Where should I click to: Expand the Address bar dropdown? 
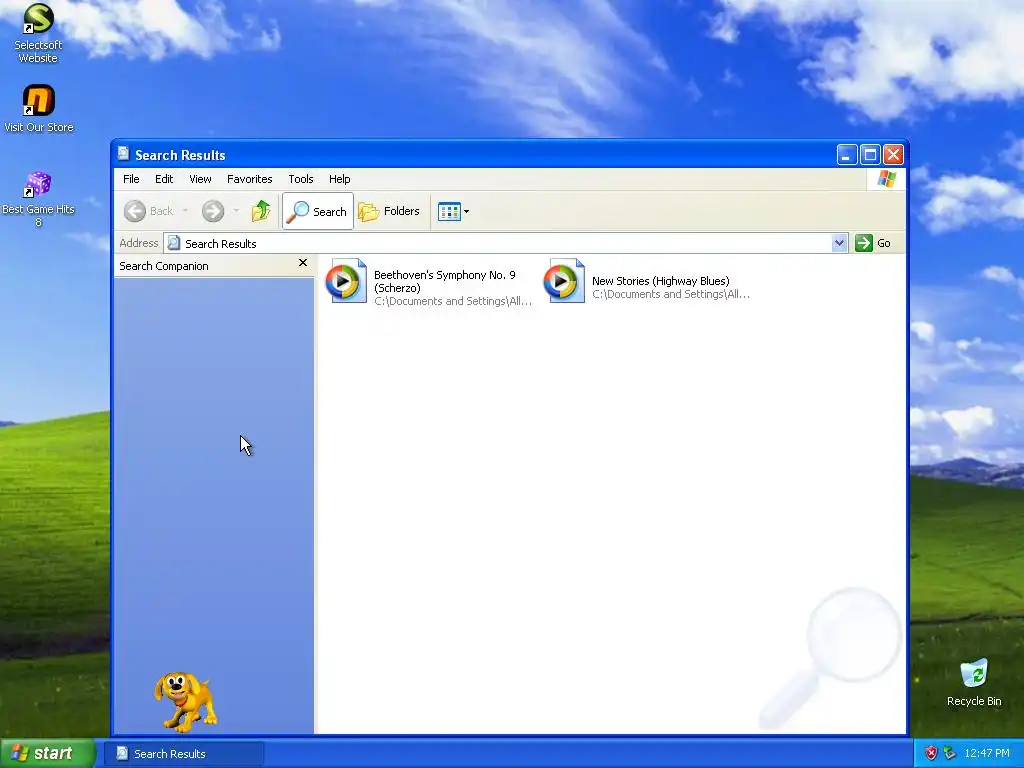pos(839,243)
